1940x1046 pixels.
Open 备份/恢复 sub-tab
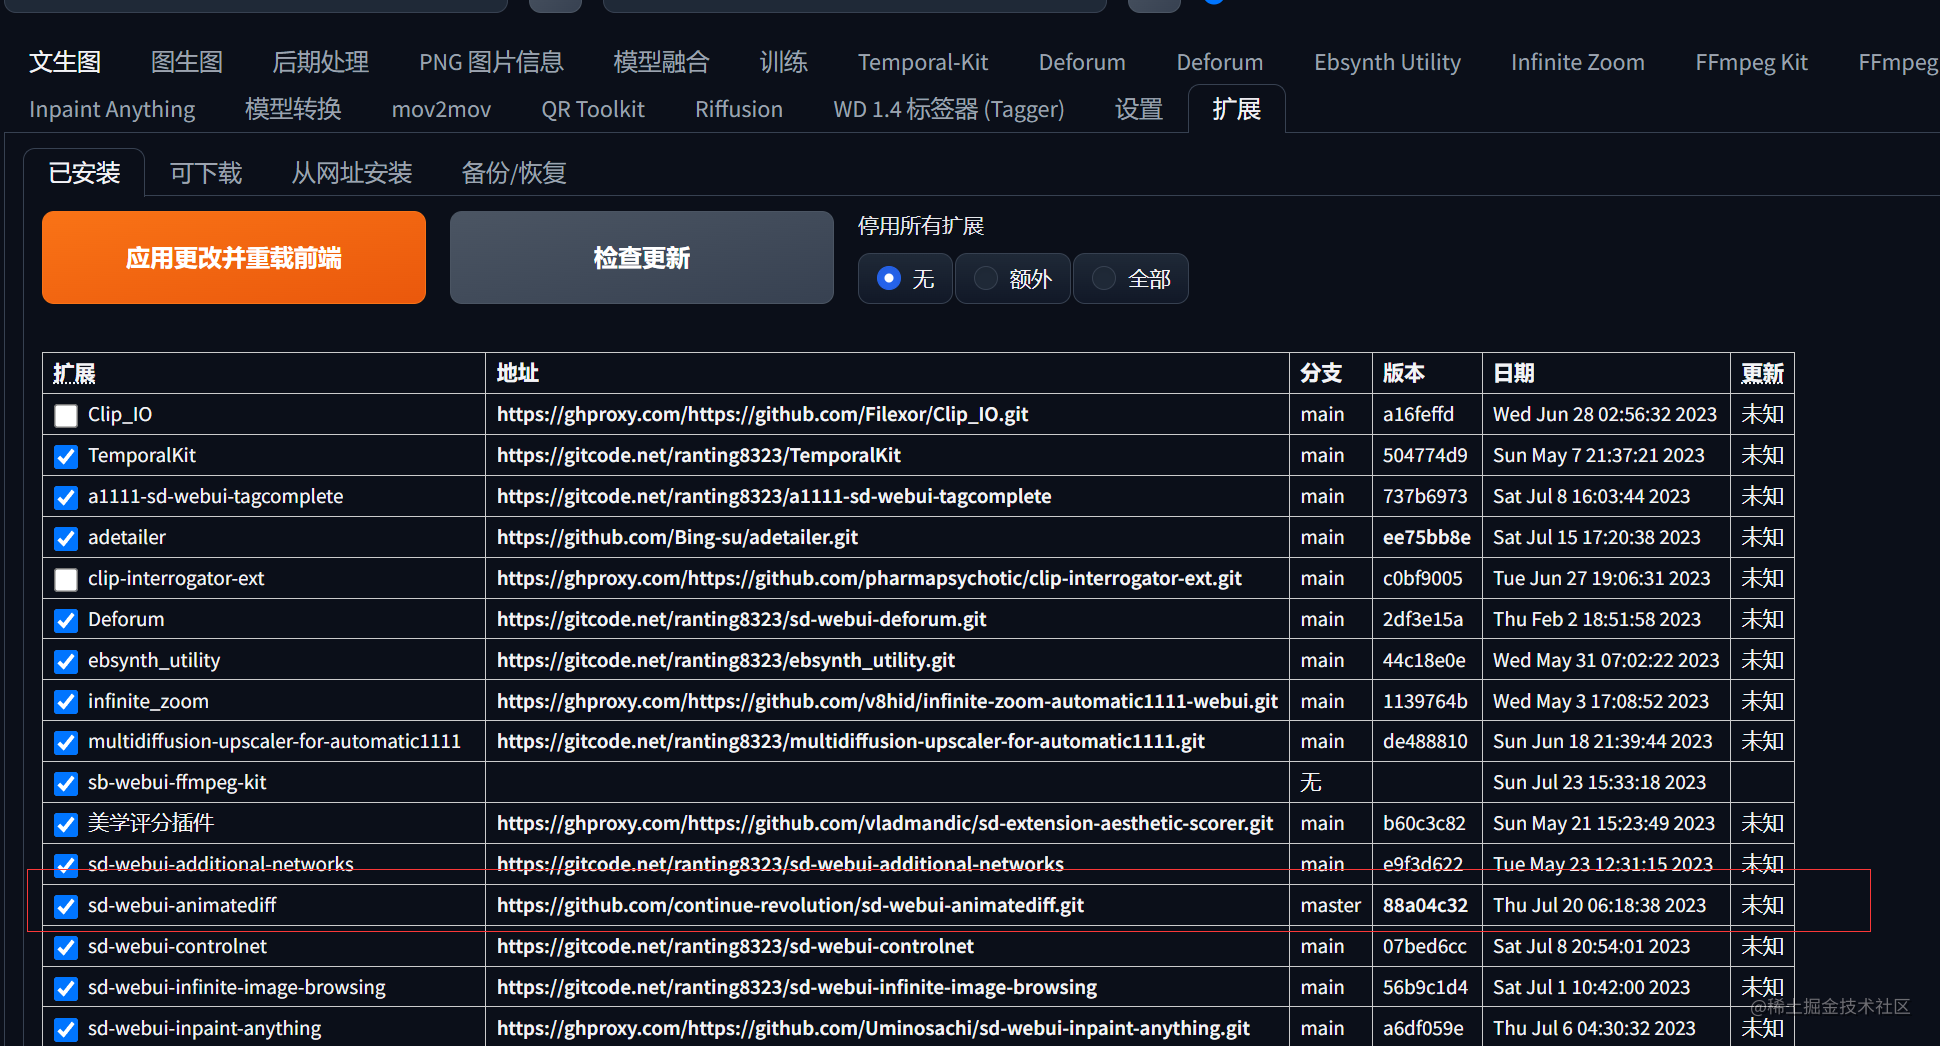pyautogui.click(x=514, y=173)
